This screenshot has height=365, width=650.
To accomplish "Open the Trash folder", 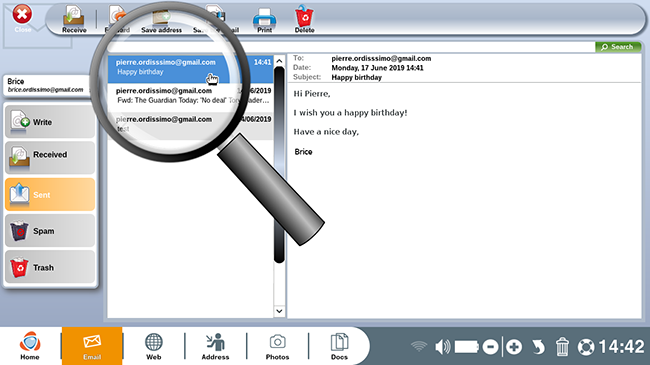I will [x=50, y=267].
